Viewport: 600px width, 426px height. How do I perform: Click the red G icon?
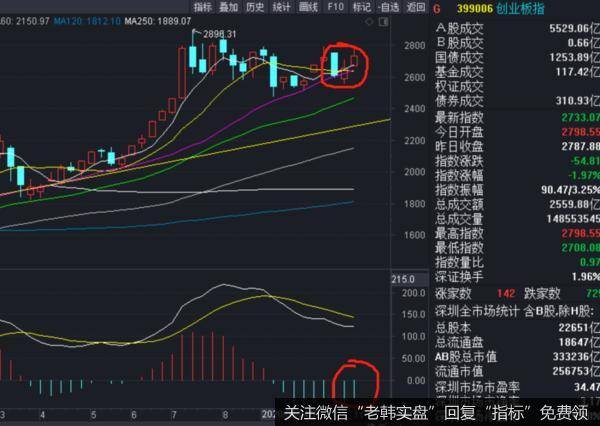click(x=437, y=9)
